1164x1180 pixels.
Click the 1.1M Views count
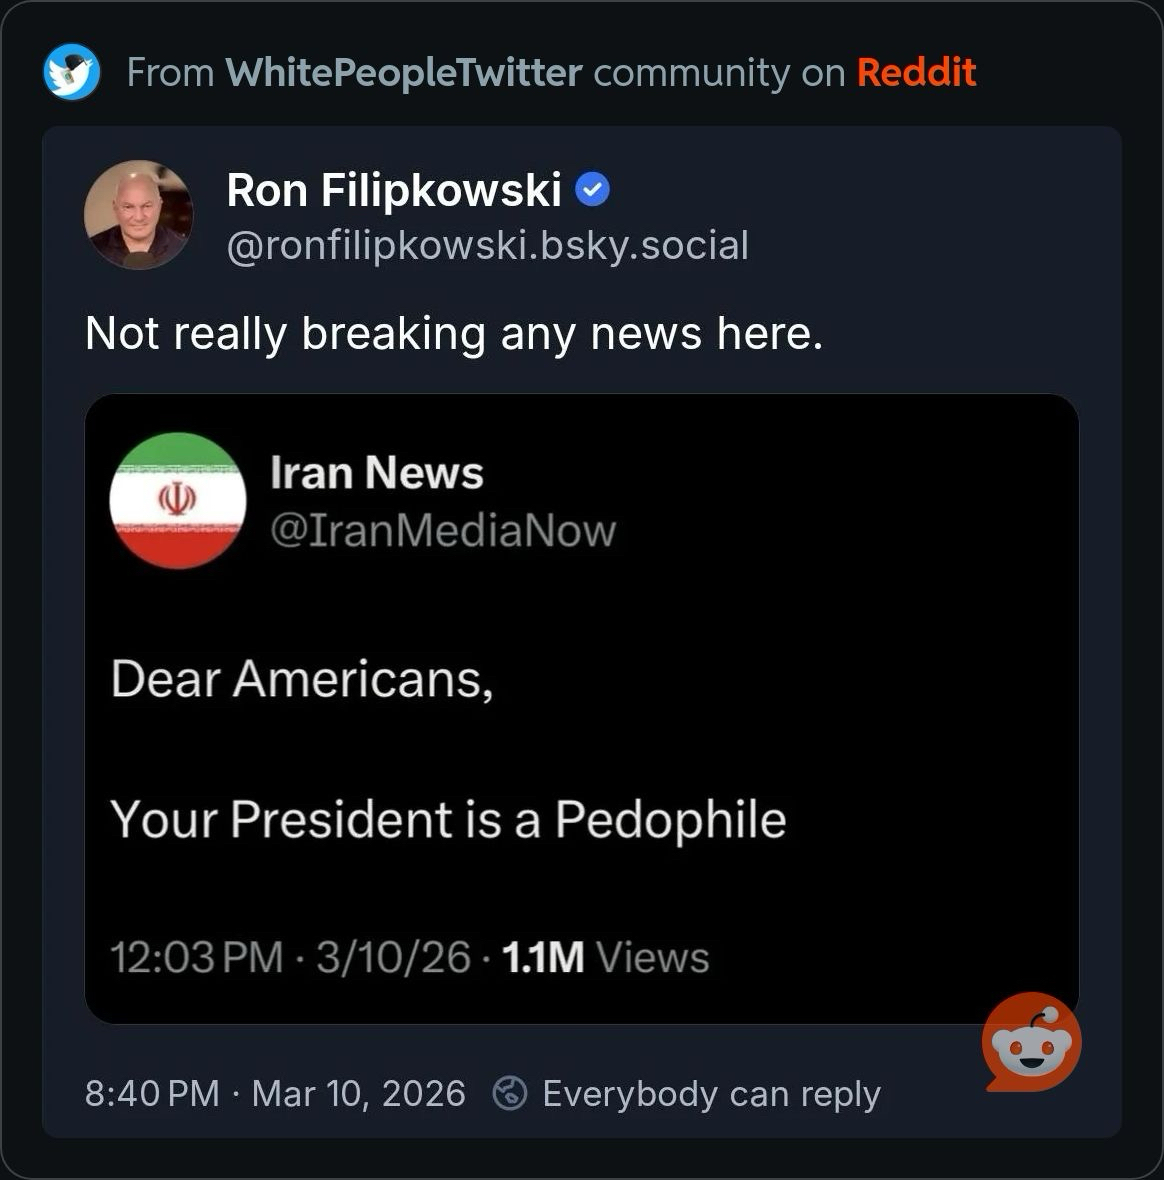605,958
